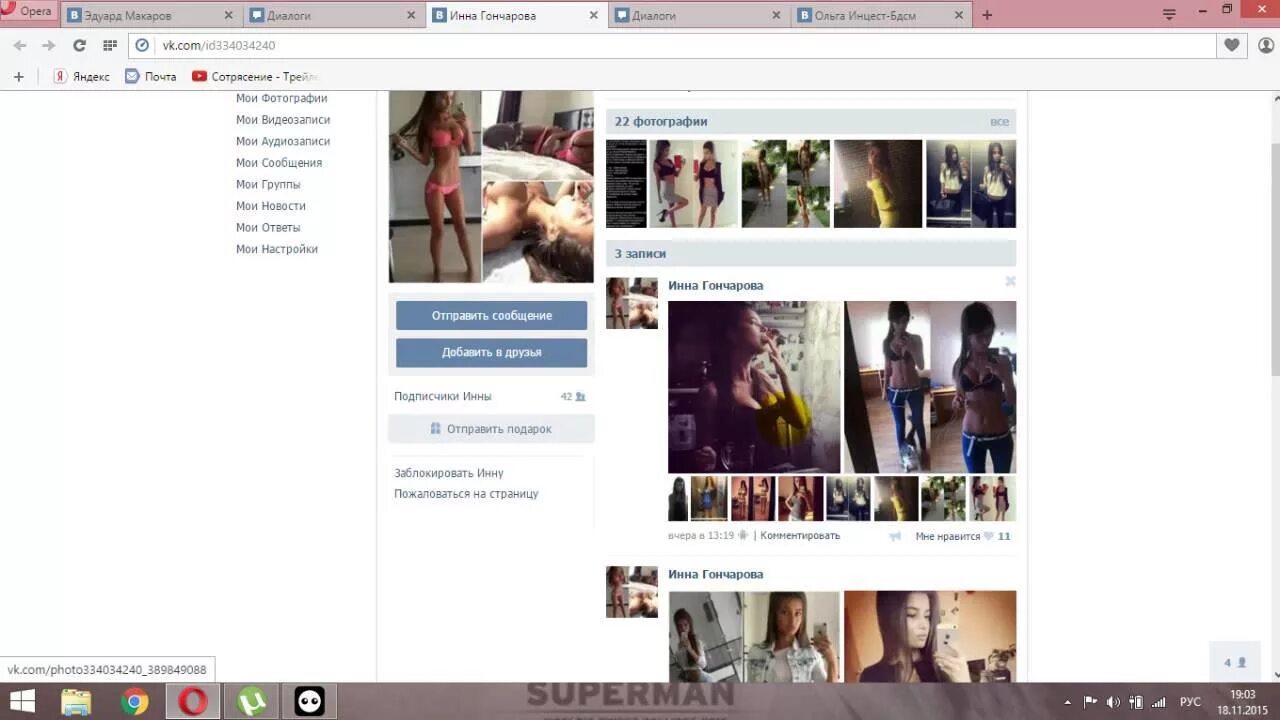
Task: Switch to the Эдуард Макаров tab
Action: click(152, 16)
